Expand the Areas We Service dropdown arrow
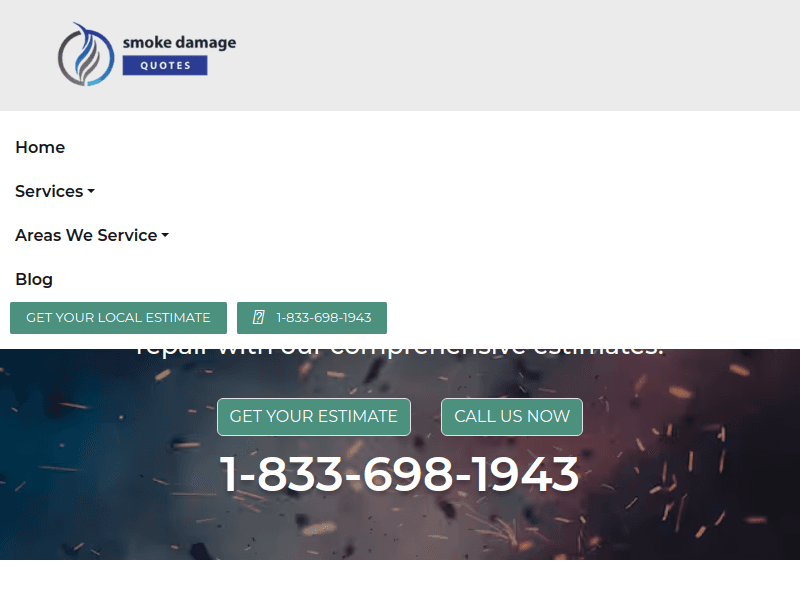 (x=165, y=236)
